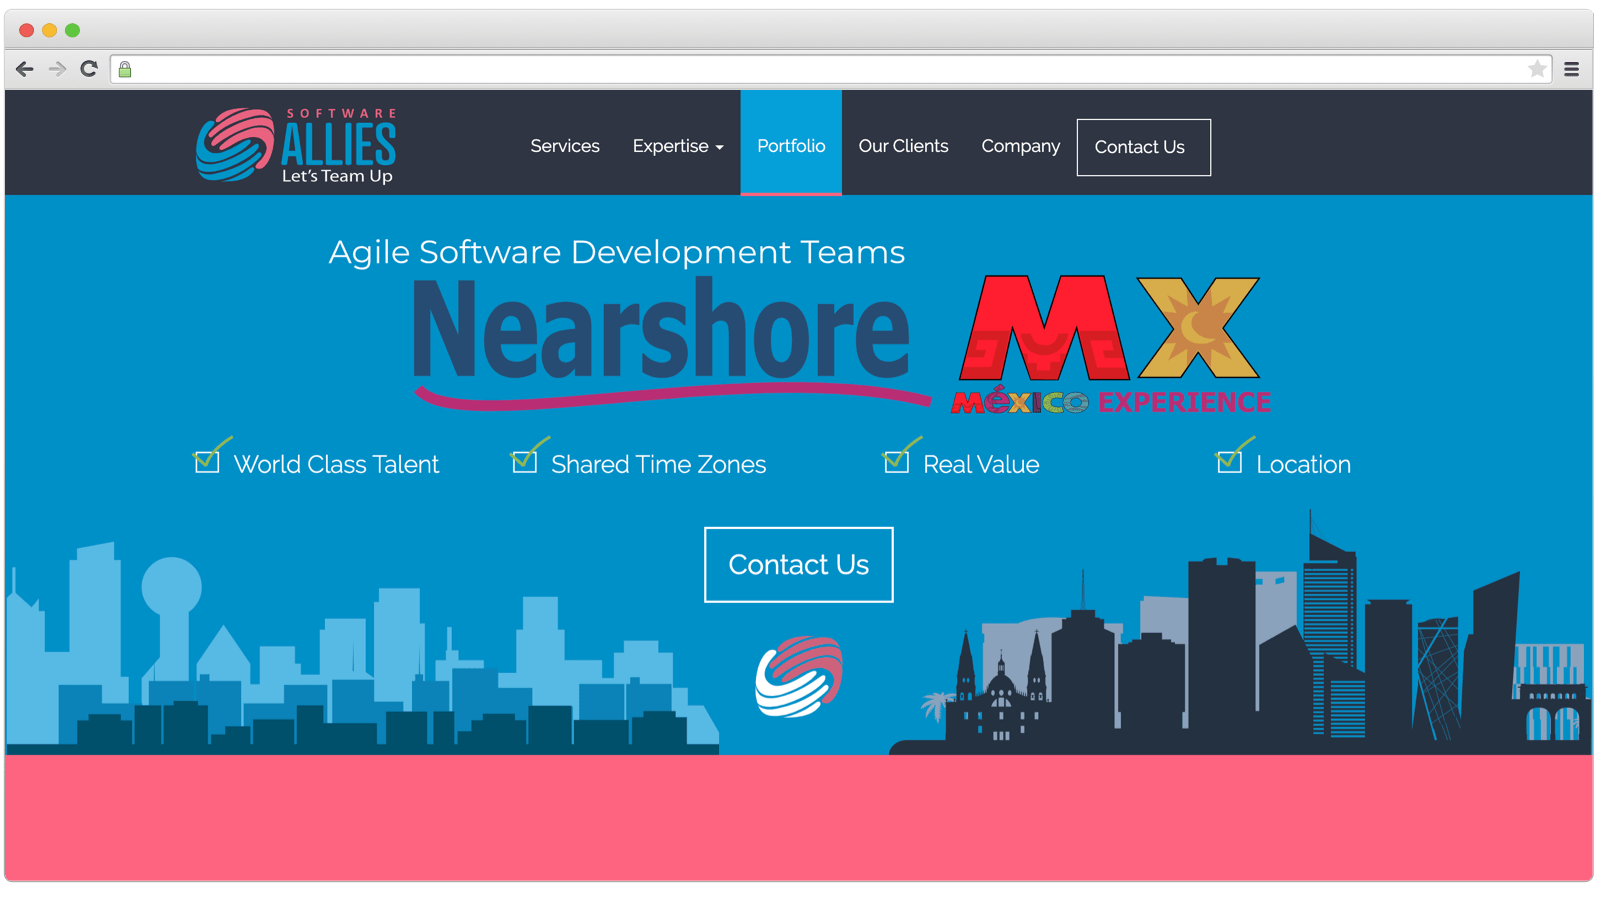The width and height of the screenshot is (1600, 909).
Task: Click the Location text
Action: click(x=1303, y=464)
